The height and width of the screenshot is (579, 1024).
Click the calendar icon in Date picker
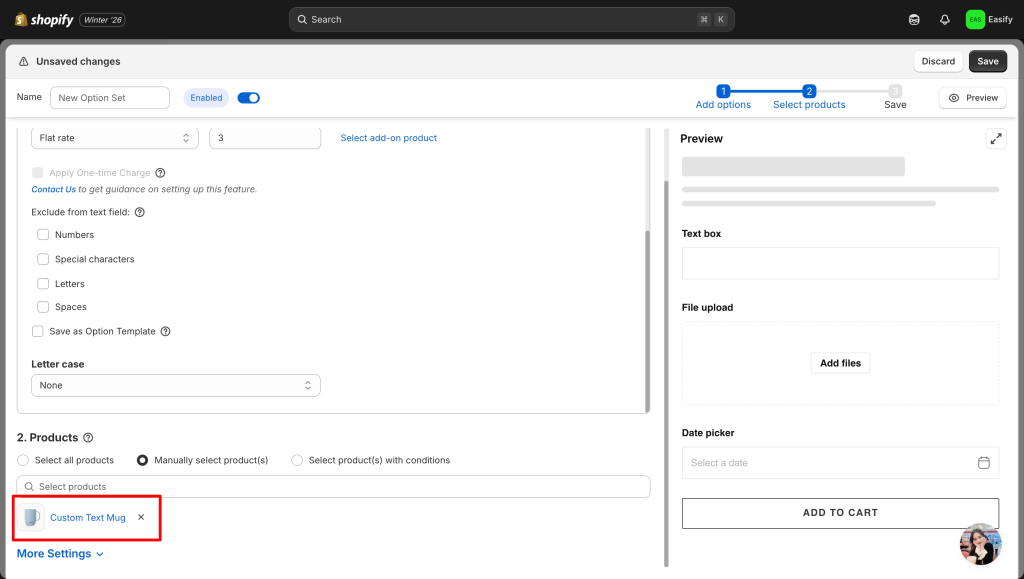(983, 463)
